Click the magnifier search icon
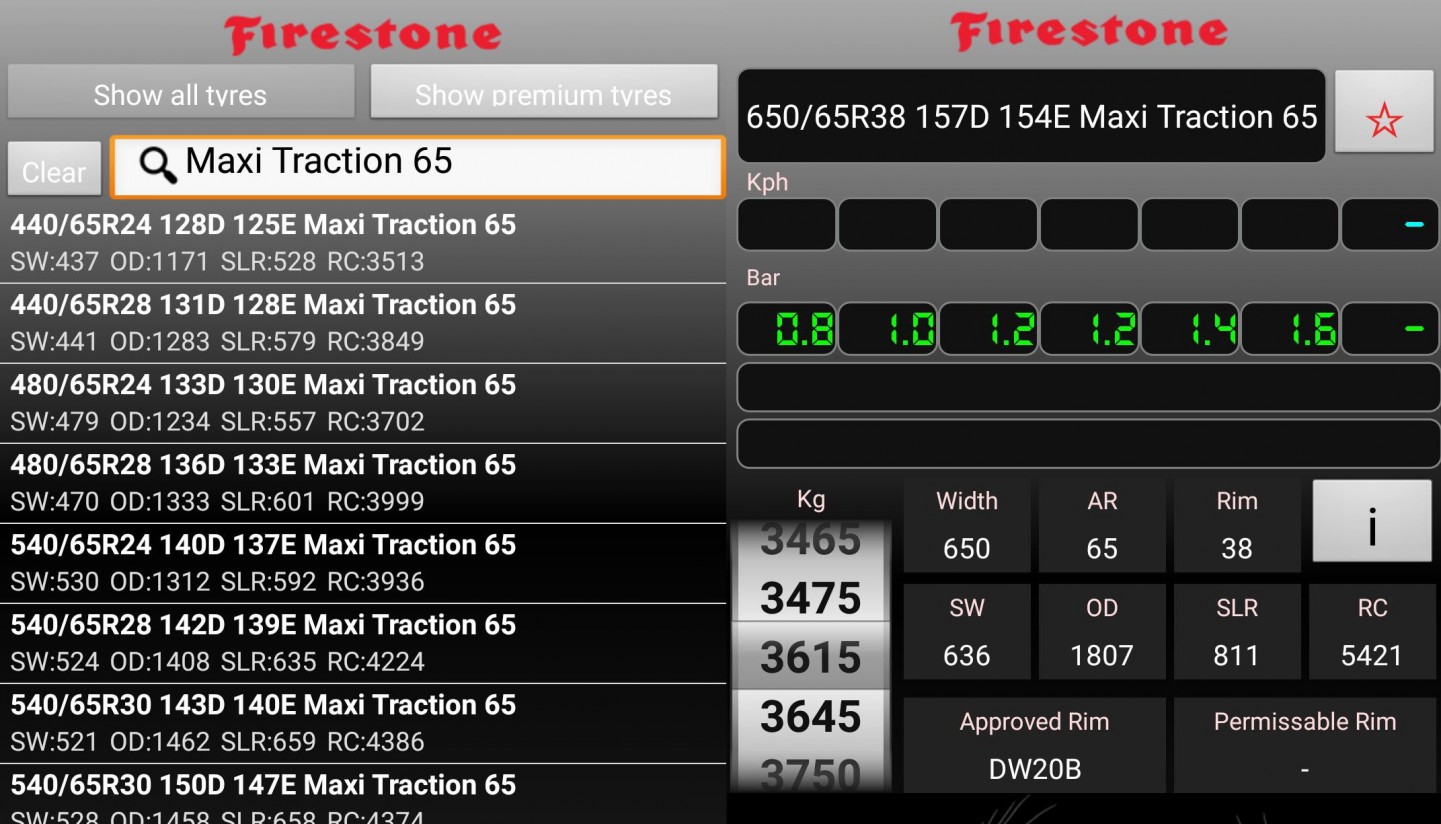The height and width of the screenshot is (824, 1441). coord(158,164)
